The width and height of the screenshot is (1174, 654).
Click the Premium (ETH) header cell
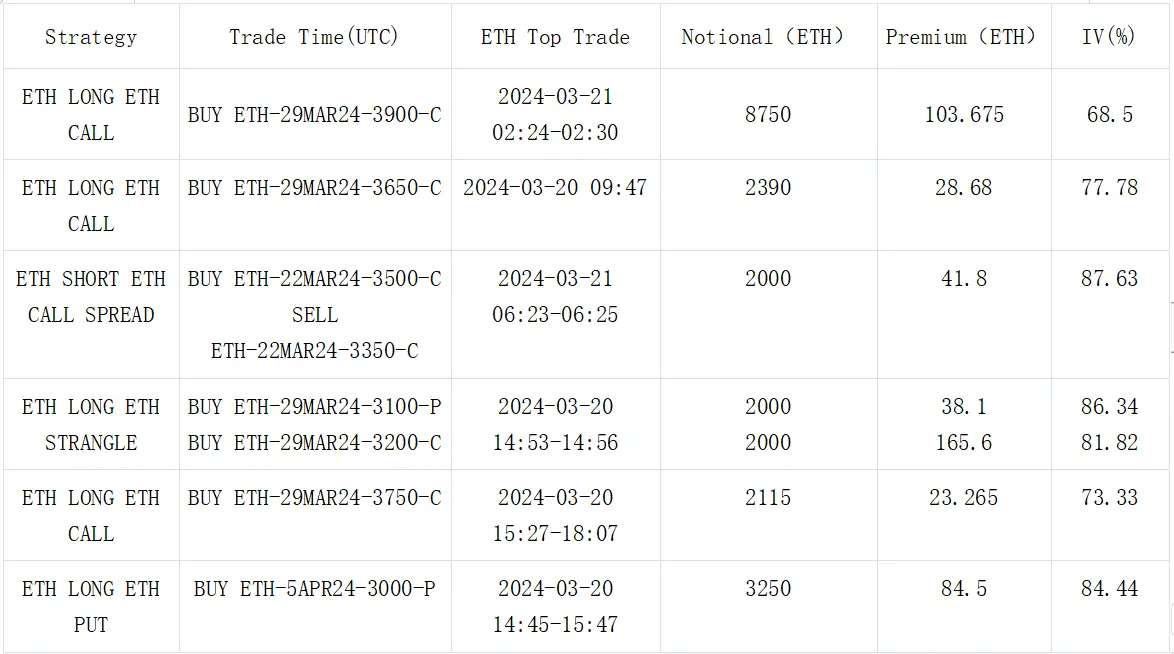(963, 37)
